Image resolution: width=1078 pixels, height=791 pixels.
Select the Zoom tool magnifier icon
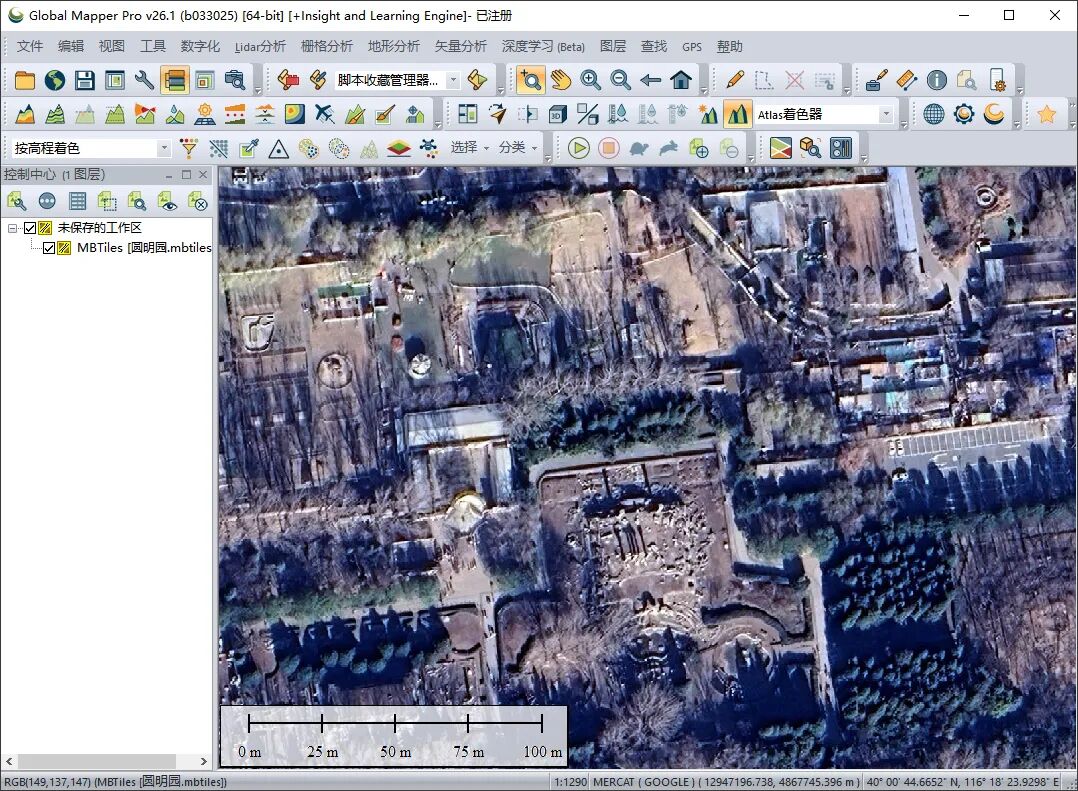531,80
